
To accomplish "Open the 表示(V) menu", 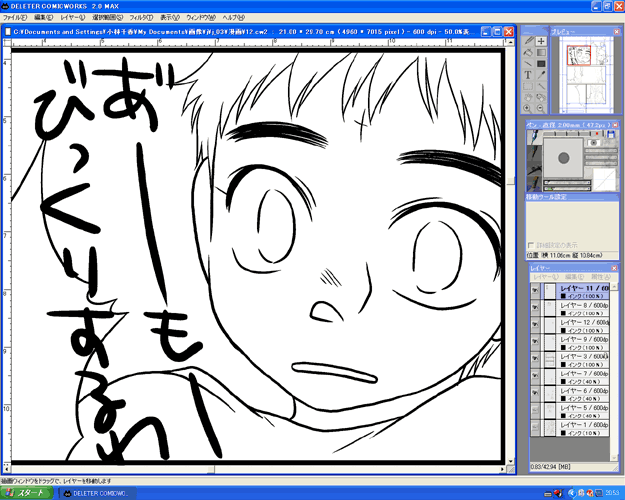I will pos(170,18).
